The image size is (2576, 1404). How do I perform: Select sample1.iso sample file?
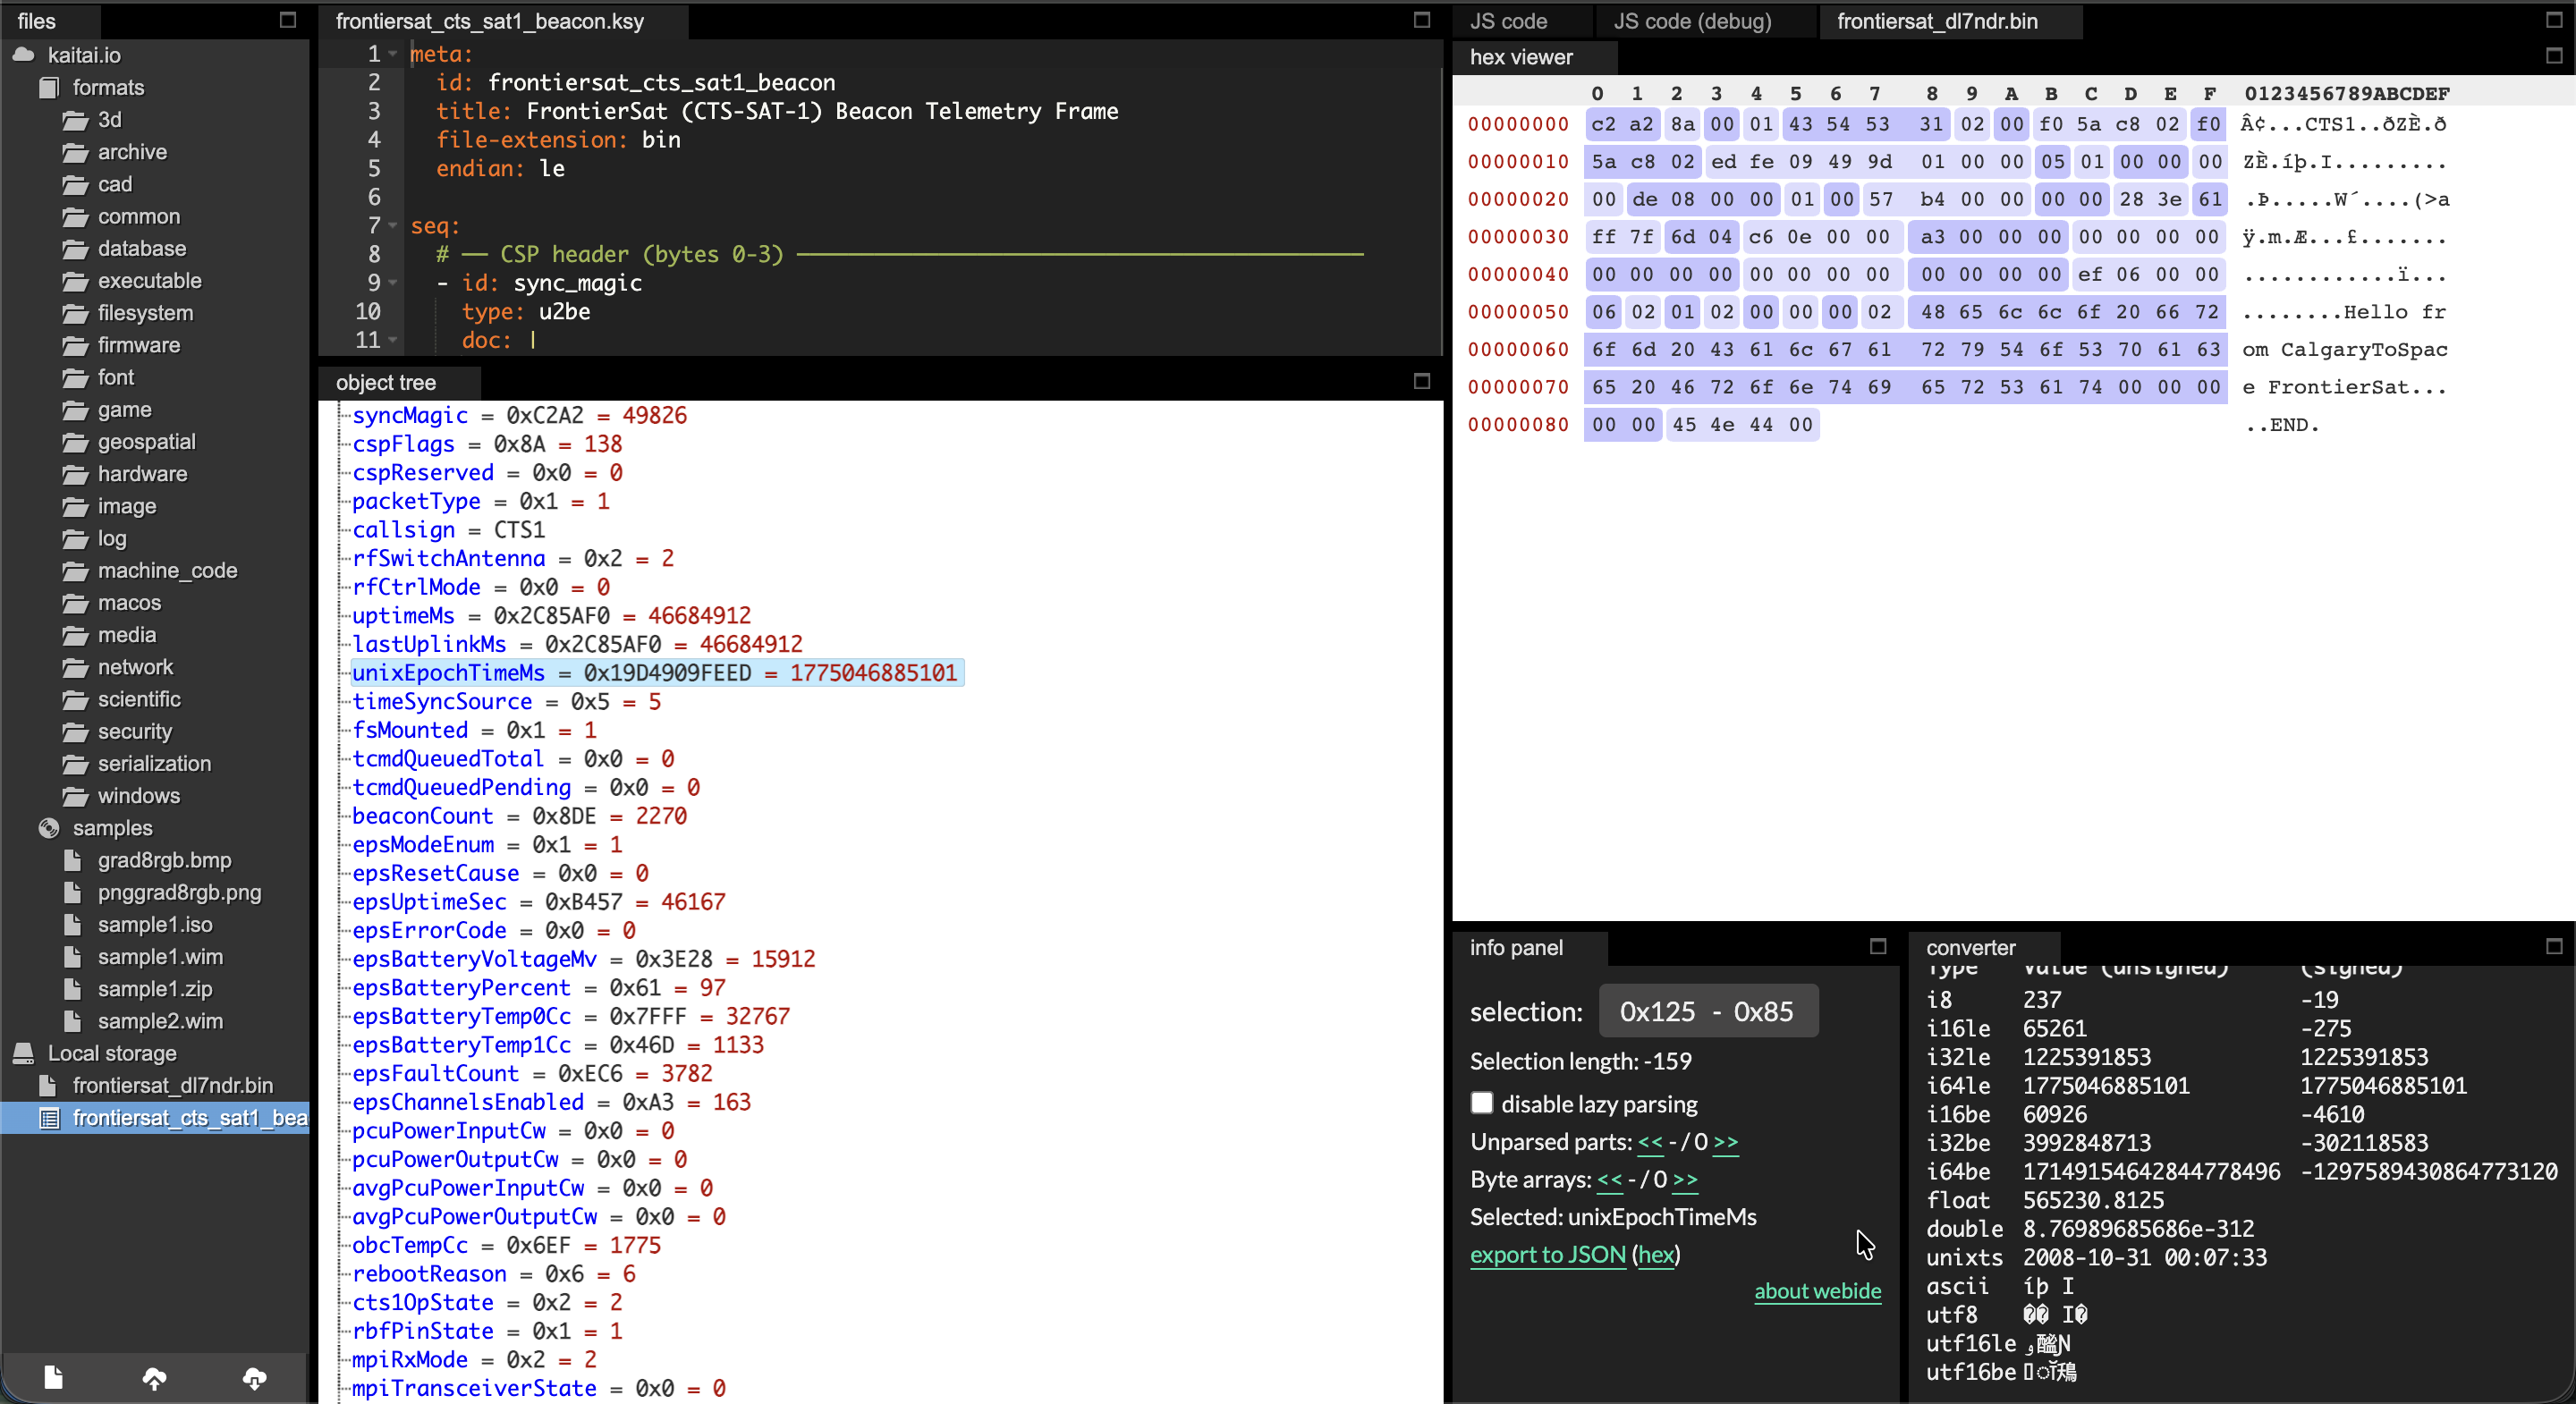pyautogui.click(x=154, y=924)
